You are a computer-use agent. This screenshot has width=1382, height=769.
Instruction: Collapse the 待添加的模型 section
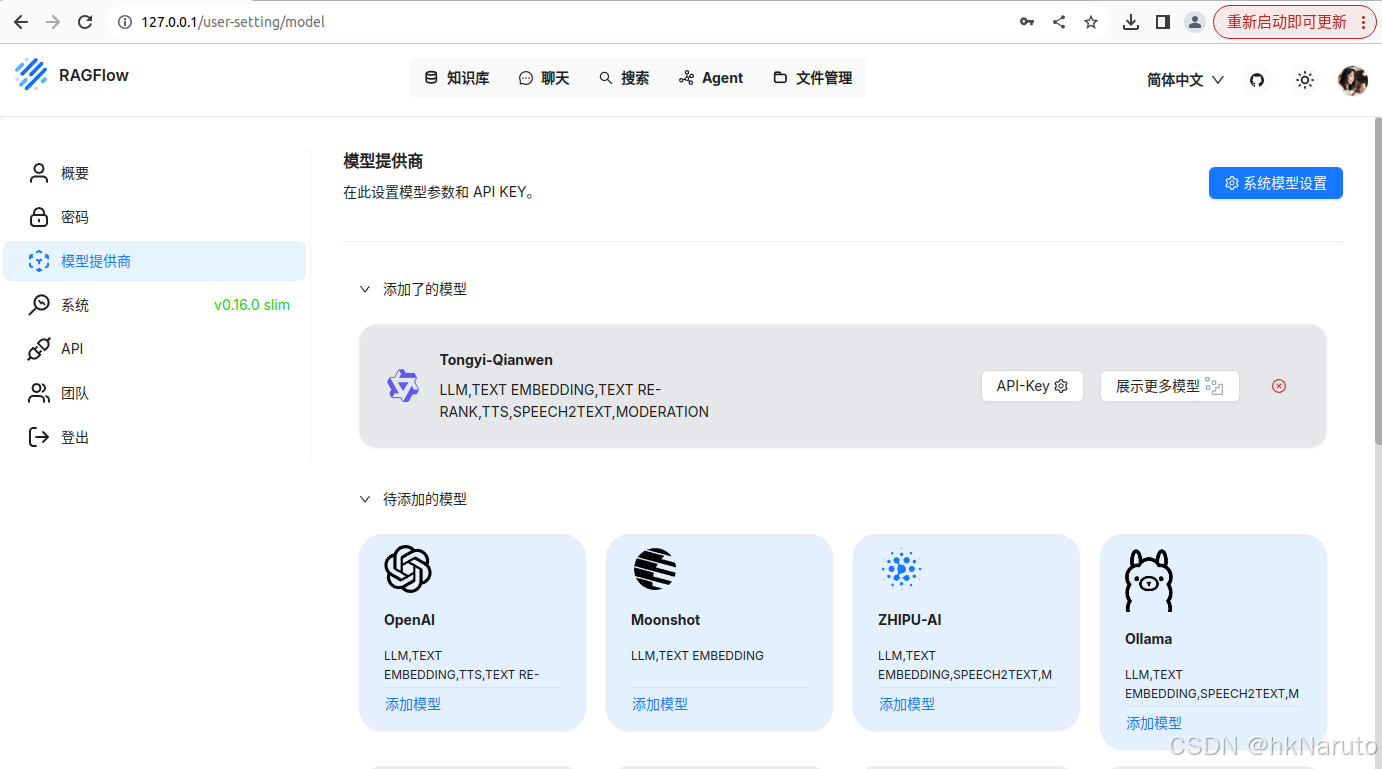[x=365, y=499]
